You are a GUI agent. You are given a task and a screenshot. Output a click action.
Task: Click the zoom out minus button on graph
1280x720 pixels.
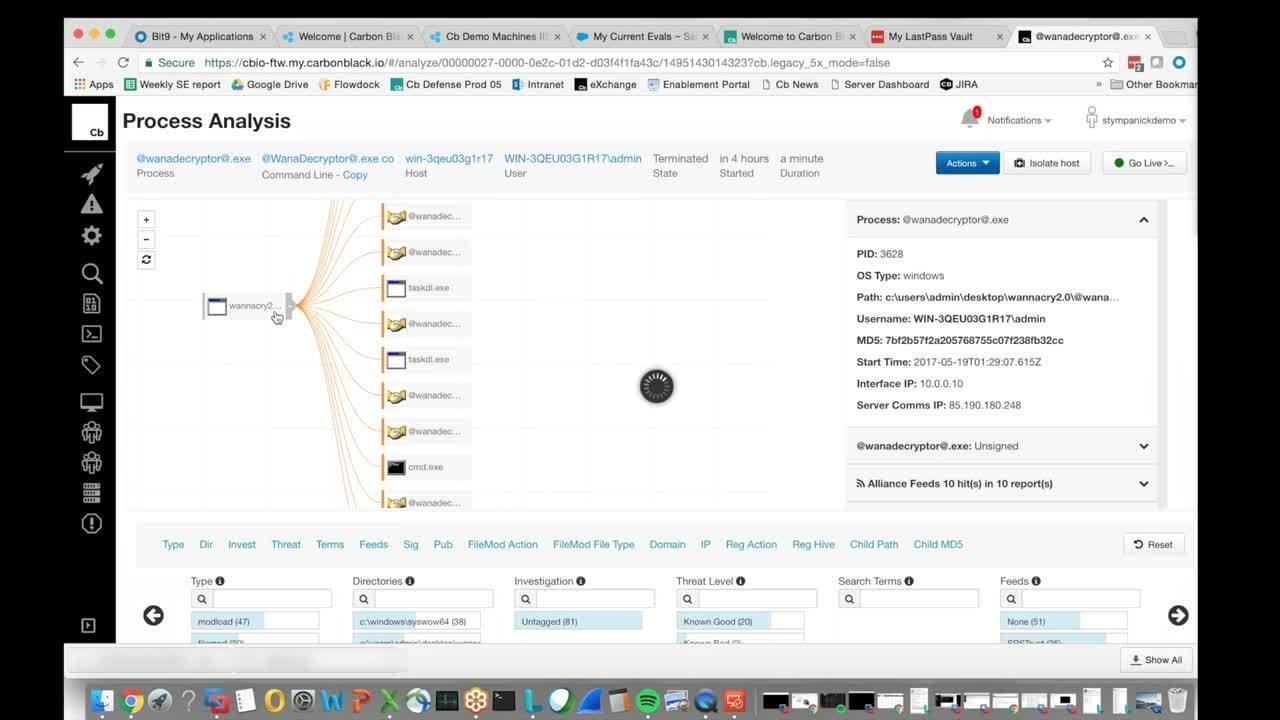[x=146, y=239]
